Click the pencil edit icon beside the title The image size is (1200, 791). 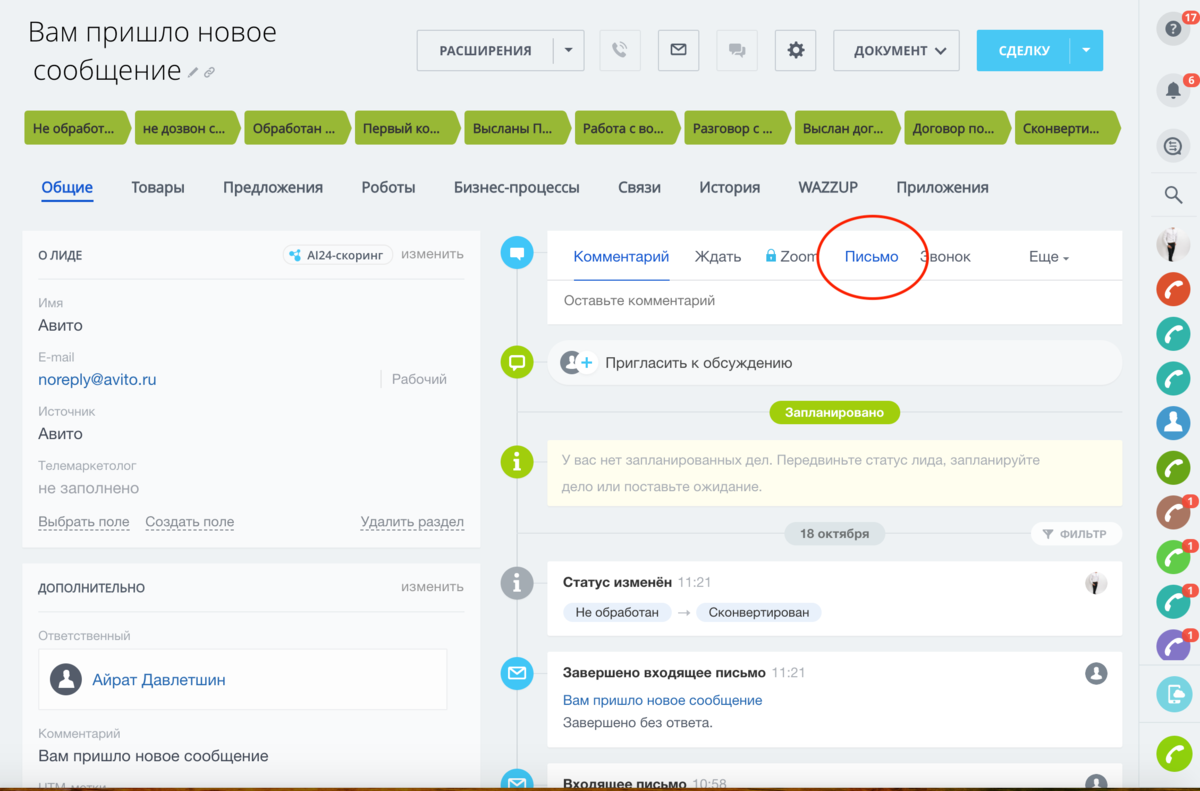pyautogui.click(x=194, y=73)
